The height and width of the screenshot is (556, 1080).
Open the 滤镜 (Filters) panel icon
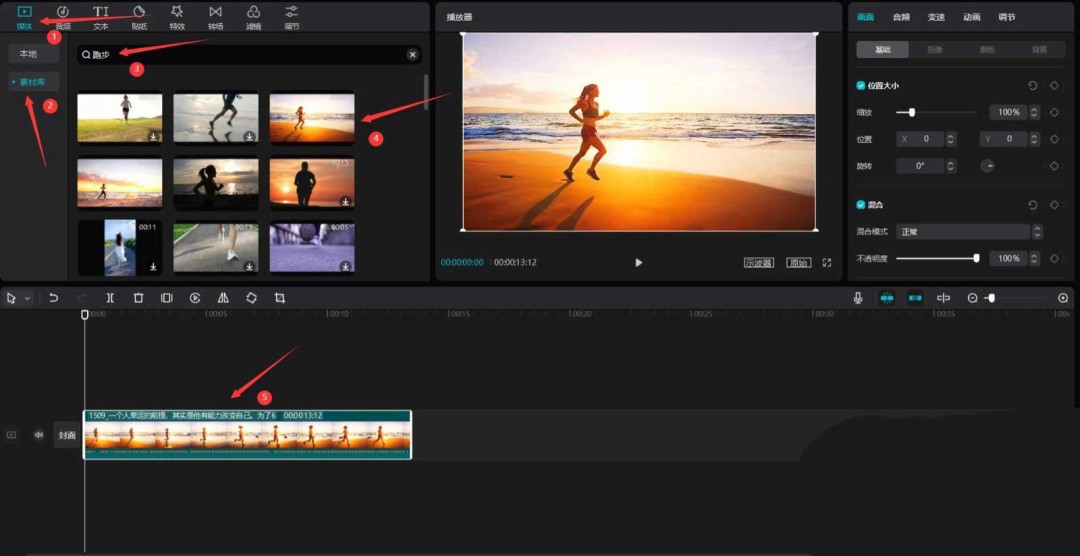click(x=253, y=16)
